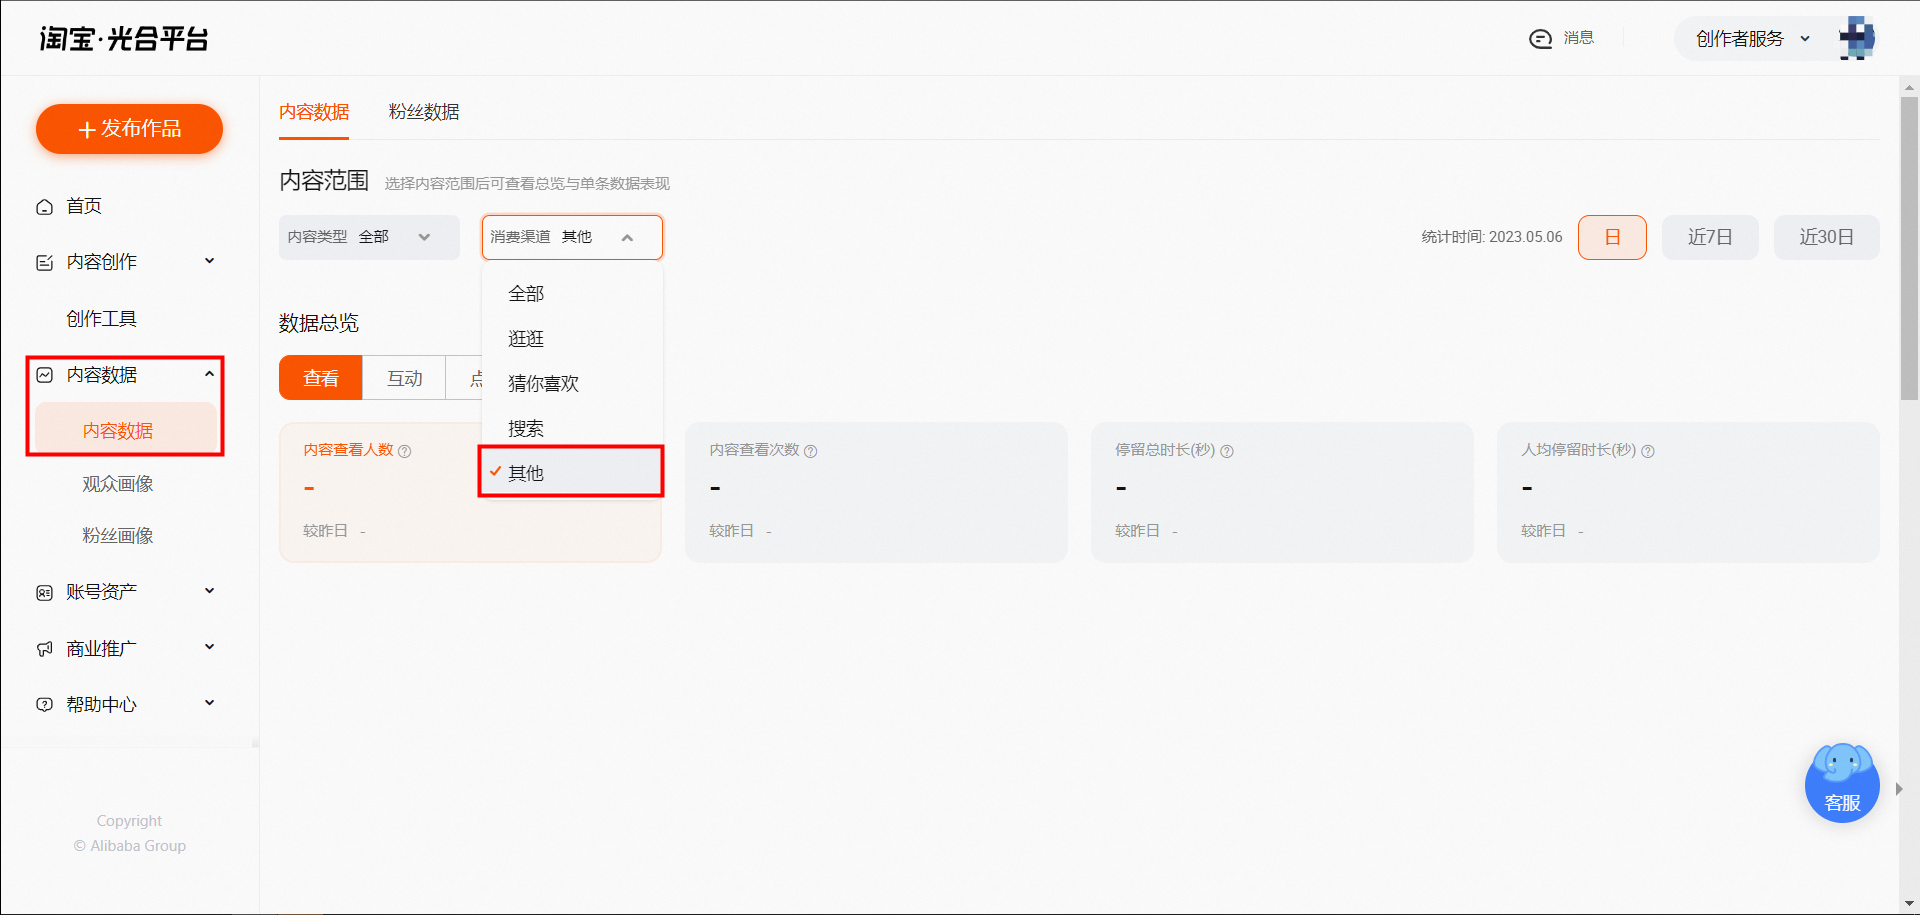
Task: Choose 全部 in the 消费渠道 list
Action: coord(572,294)
